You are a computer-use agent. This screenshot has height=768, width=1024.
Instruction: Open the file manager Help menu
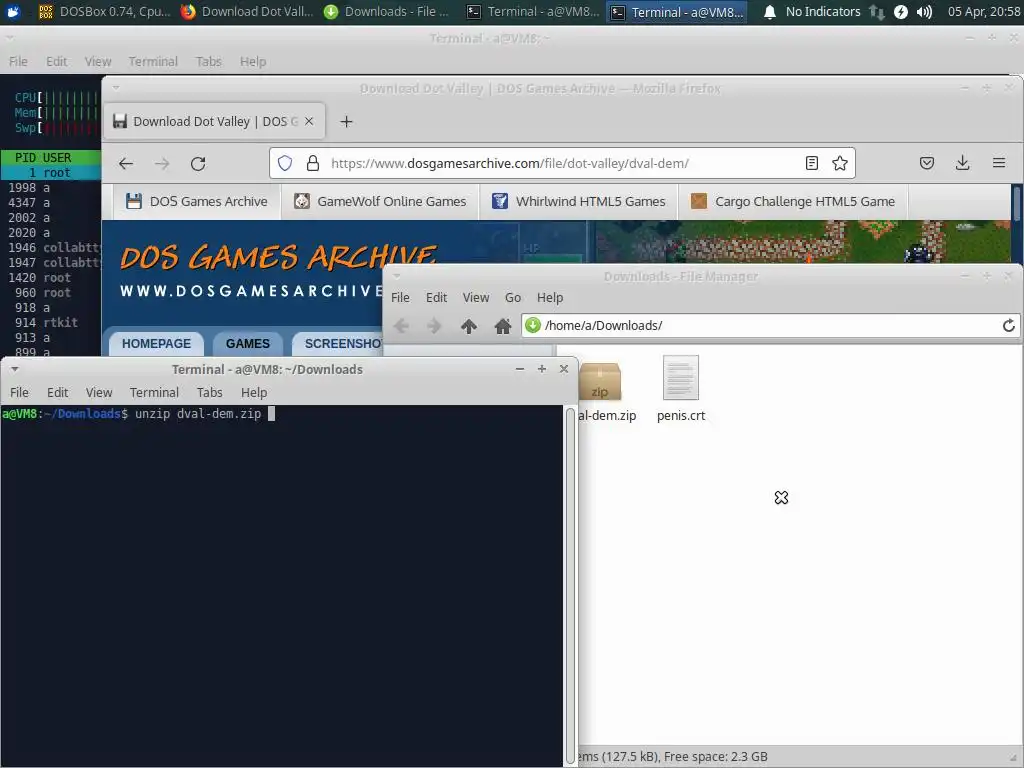point(550,298)
